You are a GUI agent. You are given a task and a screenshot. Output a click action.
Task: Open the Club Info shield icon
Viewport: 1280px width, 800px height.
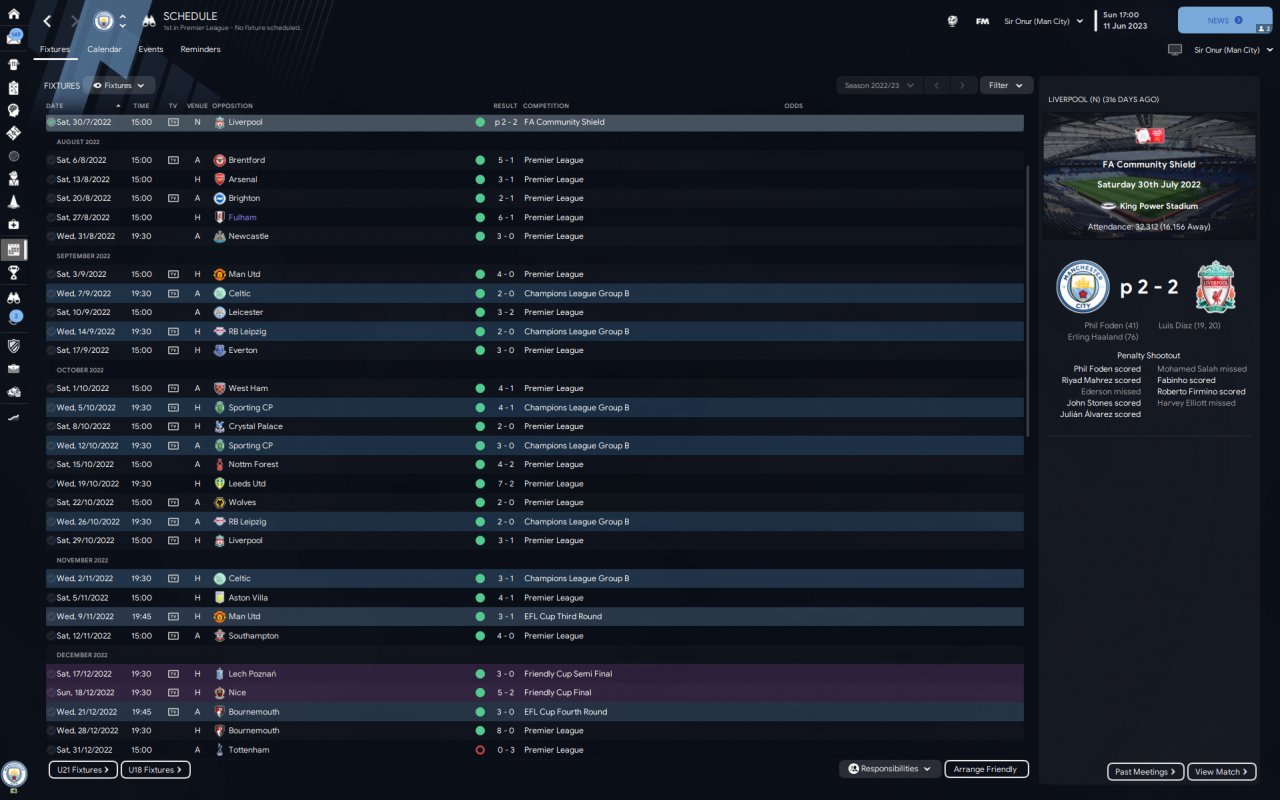[14, 345]
